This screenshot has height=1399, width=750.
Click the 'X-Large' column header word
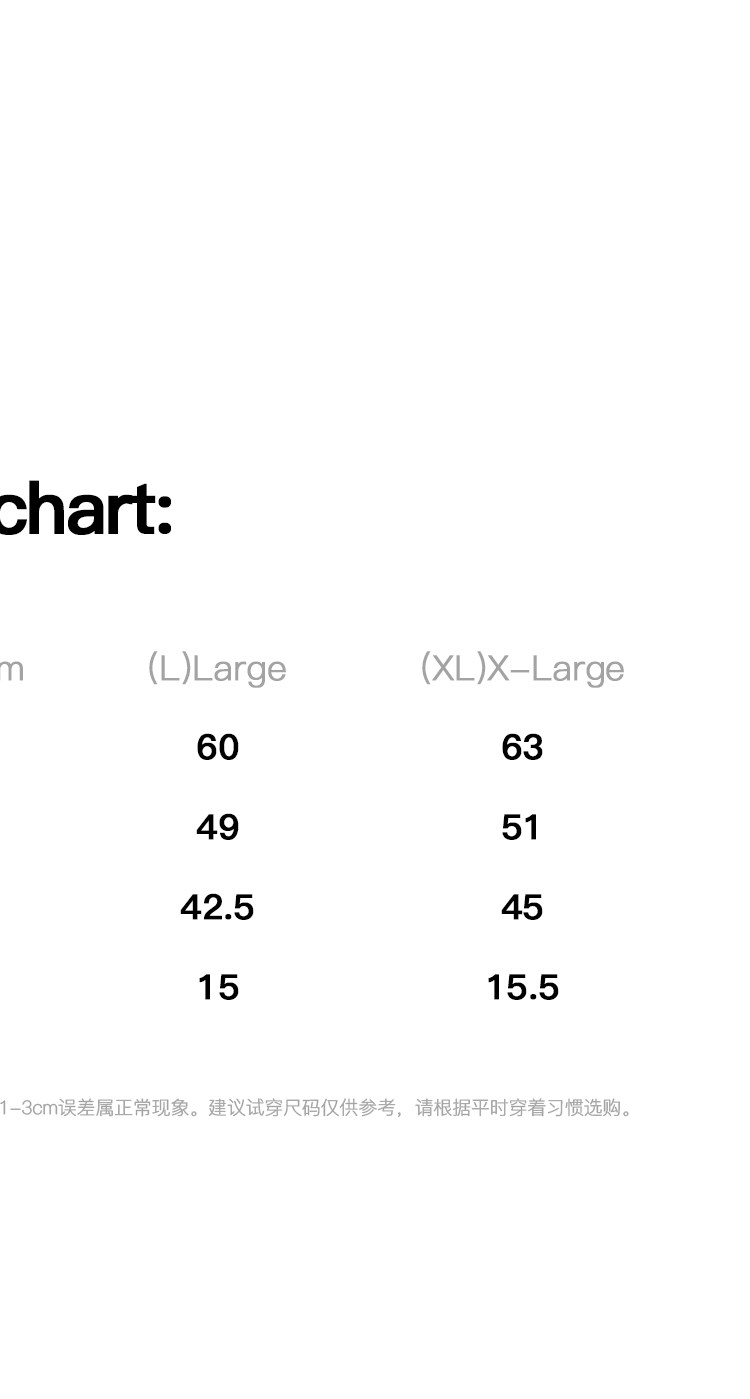click(x=555, y=670)
